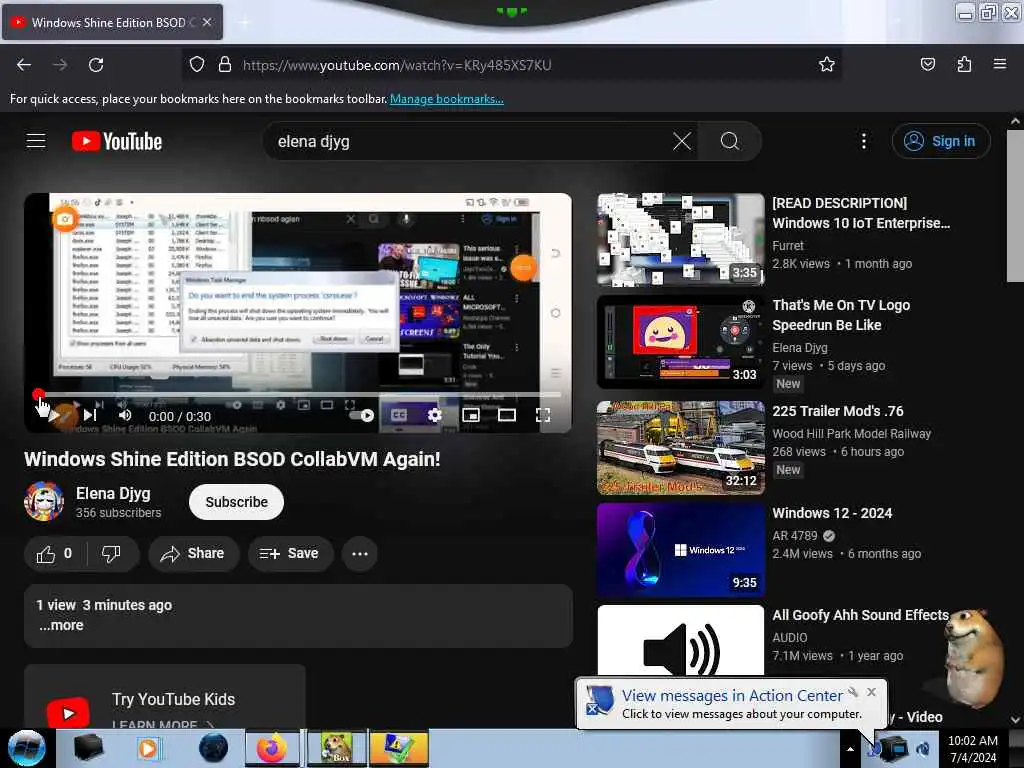This screenshot has height=768, width=1024.
Task: Open YouTube settings three-dot menu
Action: point(863,141)
